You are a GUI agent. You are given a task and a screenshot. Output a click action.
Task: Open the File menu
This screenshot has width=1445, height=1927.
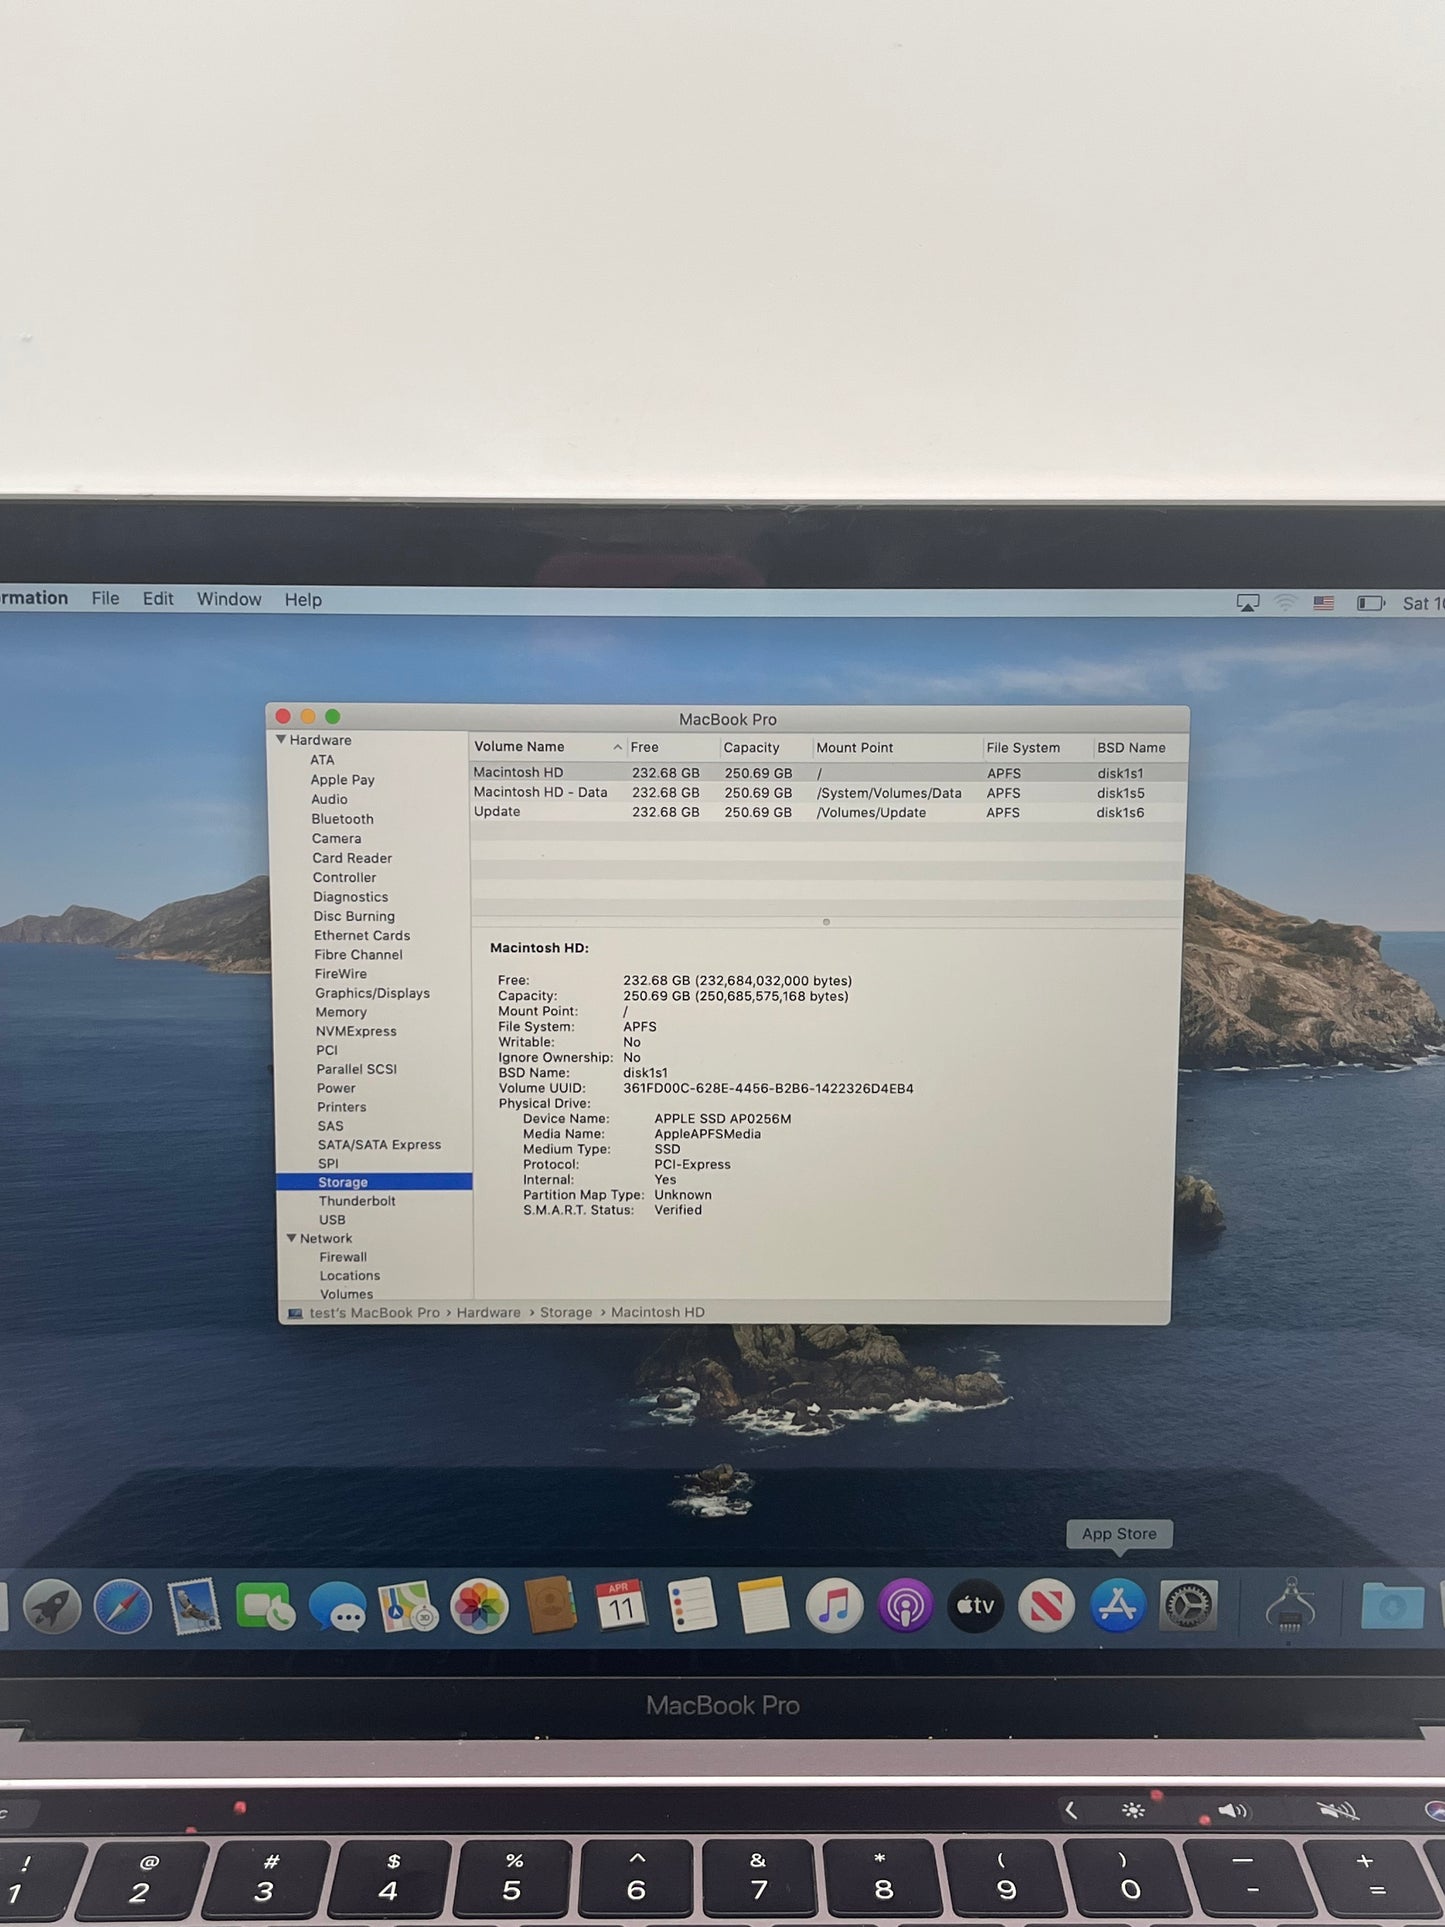(105, 599)
